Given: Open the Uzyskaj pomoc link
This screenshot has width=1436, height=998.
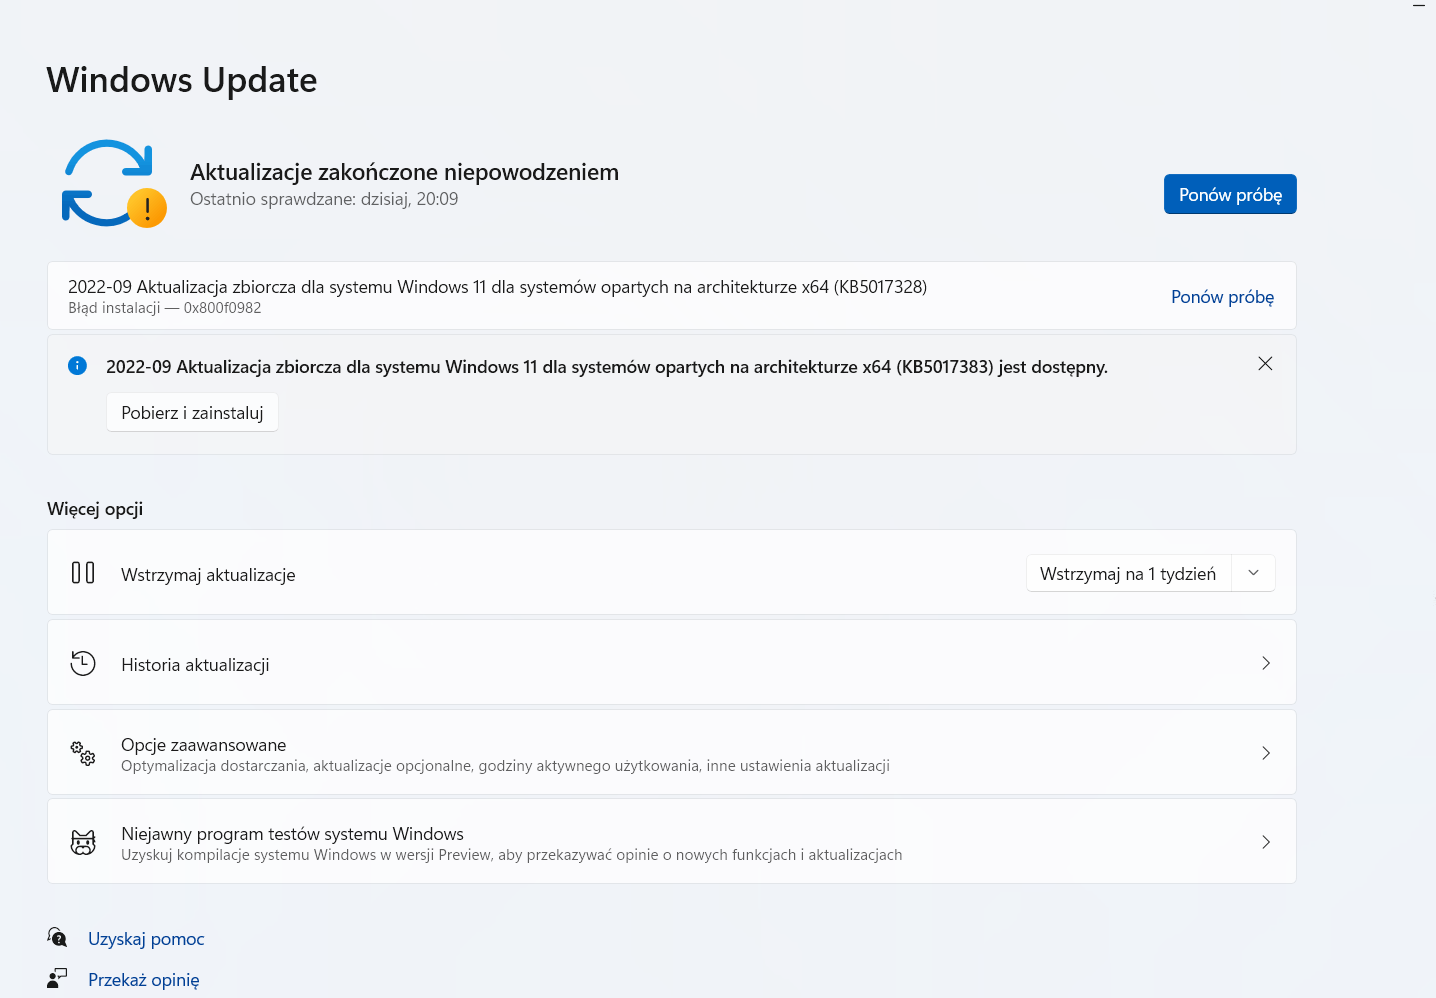Looking at the screenshot, I should coord(146,939).
